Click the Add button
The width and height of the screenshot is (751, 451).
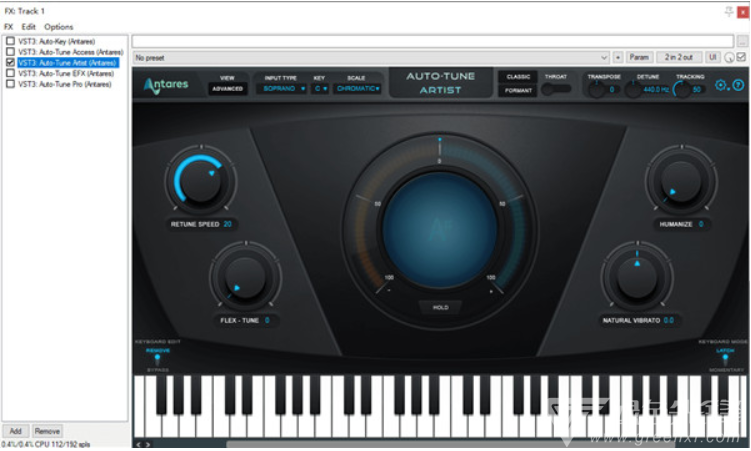pyautogui.click(x=15, y=431)
